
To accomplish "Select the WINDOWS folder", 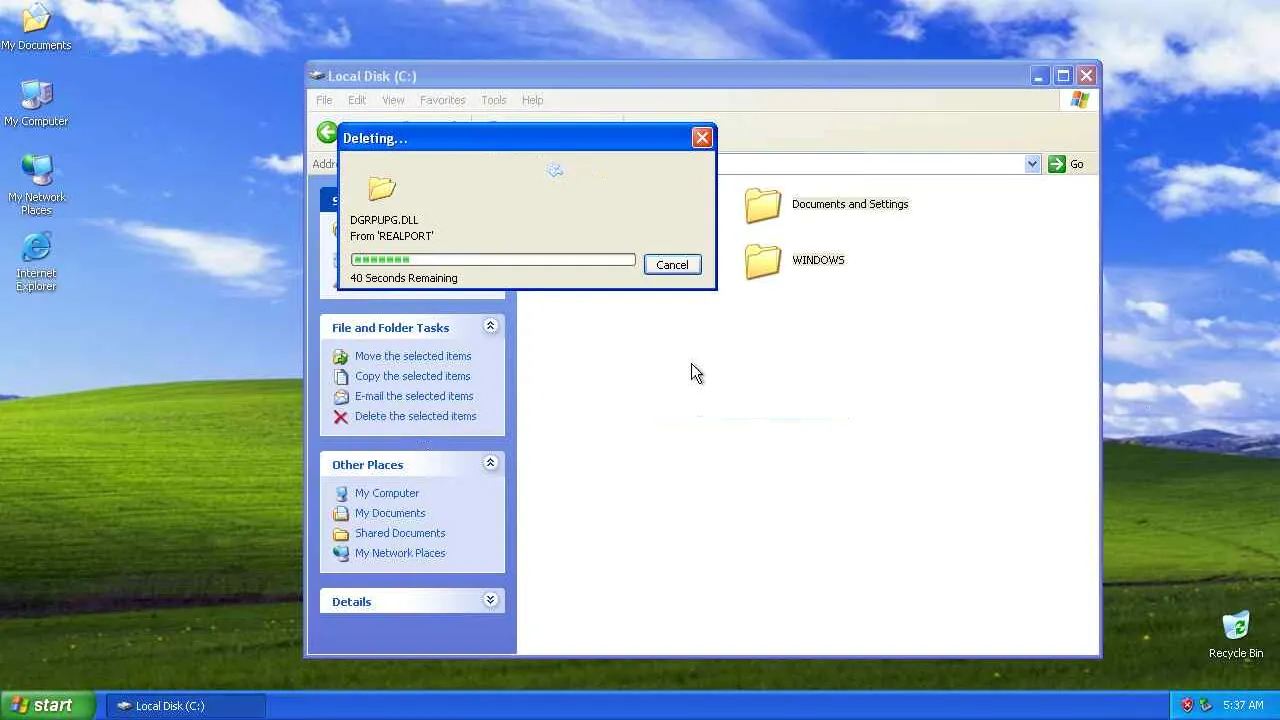I will point(795,261).
